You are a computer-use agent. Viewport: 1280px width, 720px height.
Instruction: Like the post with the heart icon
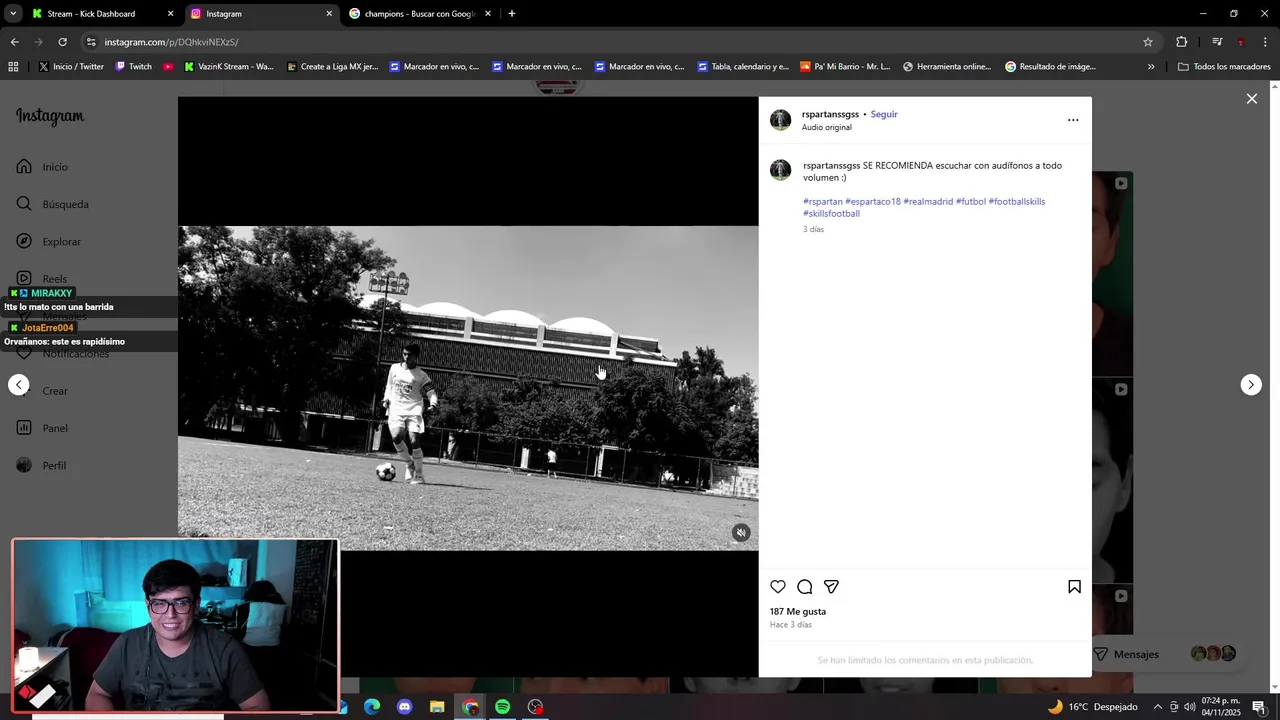pyautogui.click(x=778, y=587)
